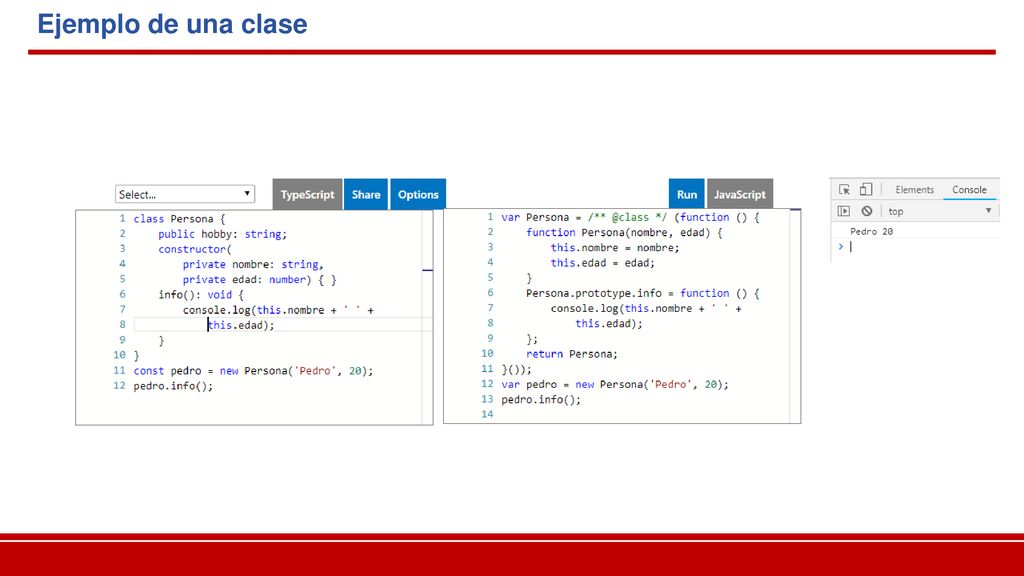Viewport: 1024px width, 576px height.
Task: Clear the console with the ban icon
Action: click(x=867, y=211)
